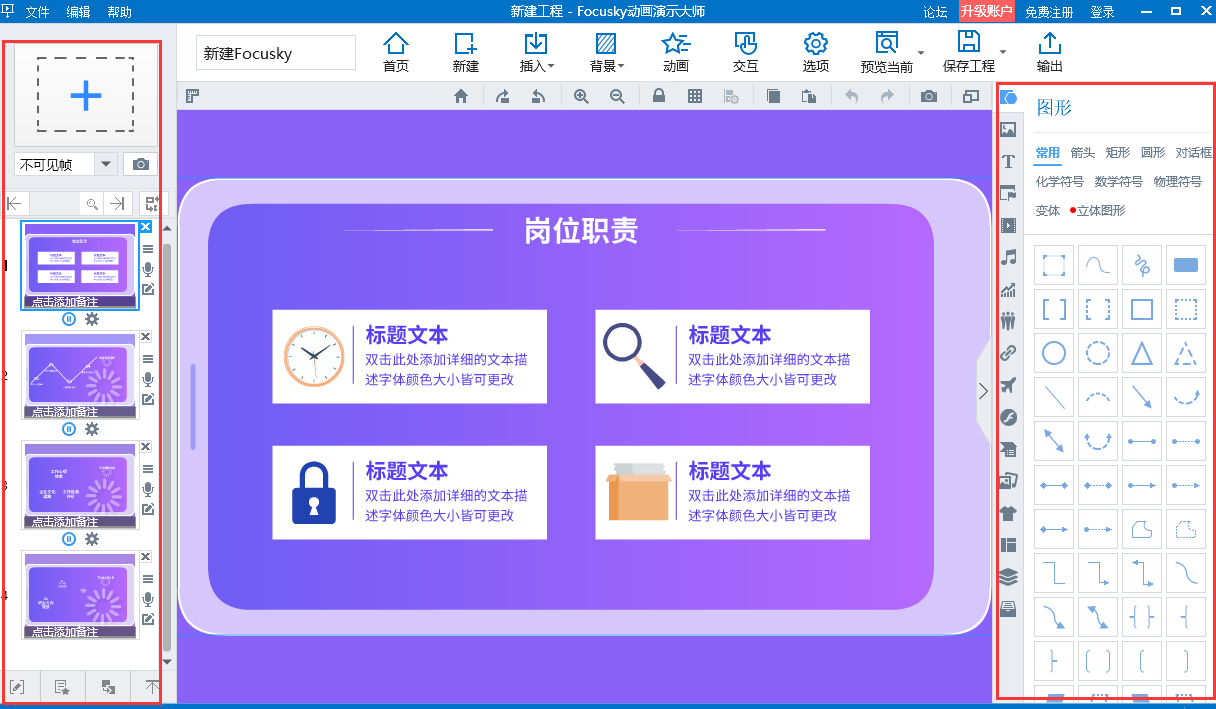Switch to the 箭头 shapes tab

pos(1083,153)
